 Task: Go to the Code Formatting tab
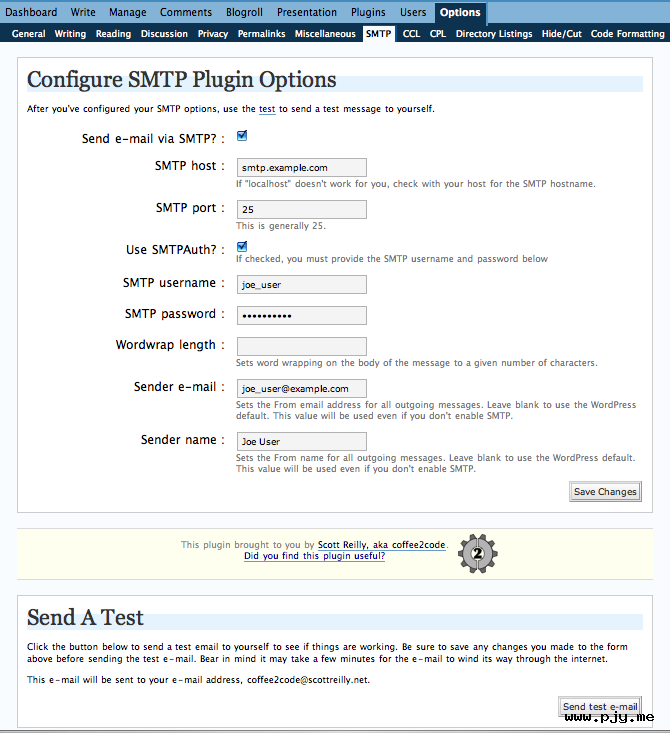pos(627,34)
